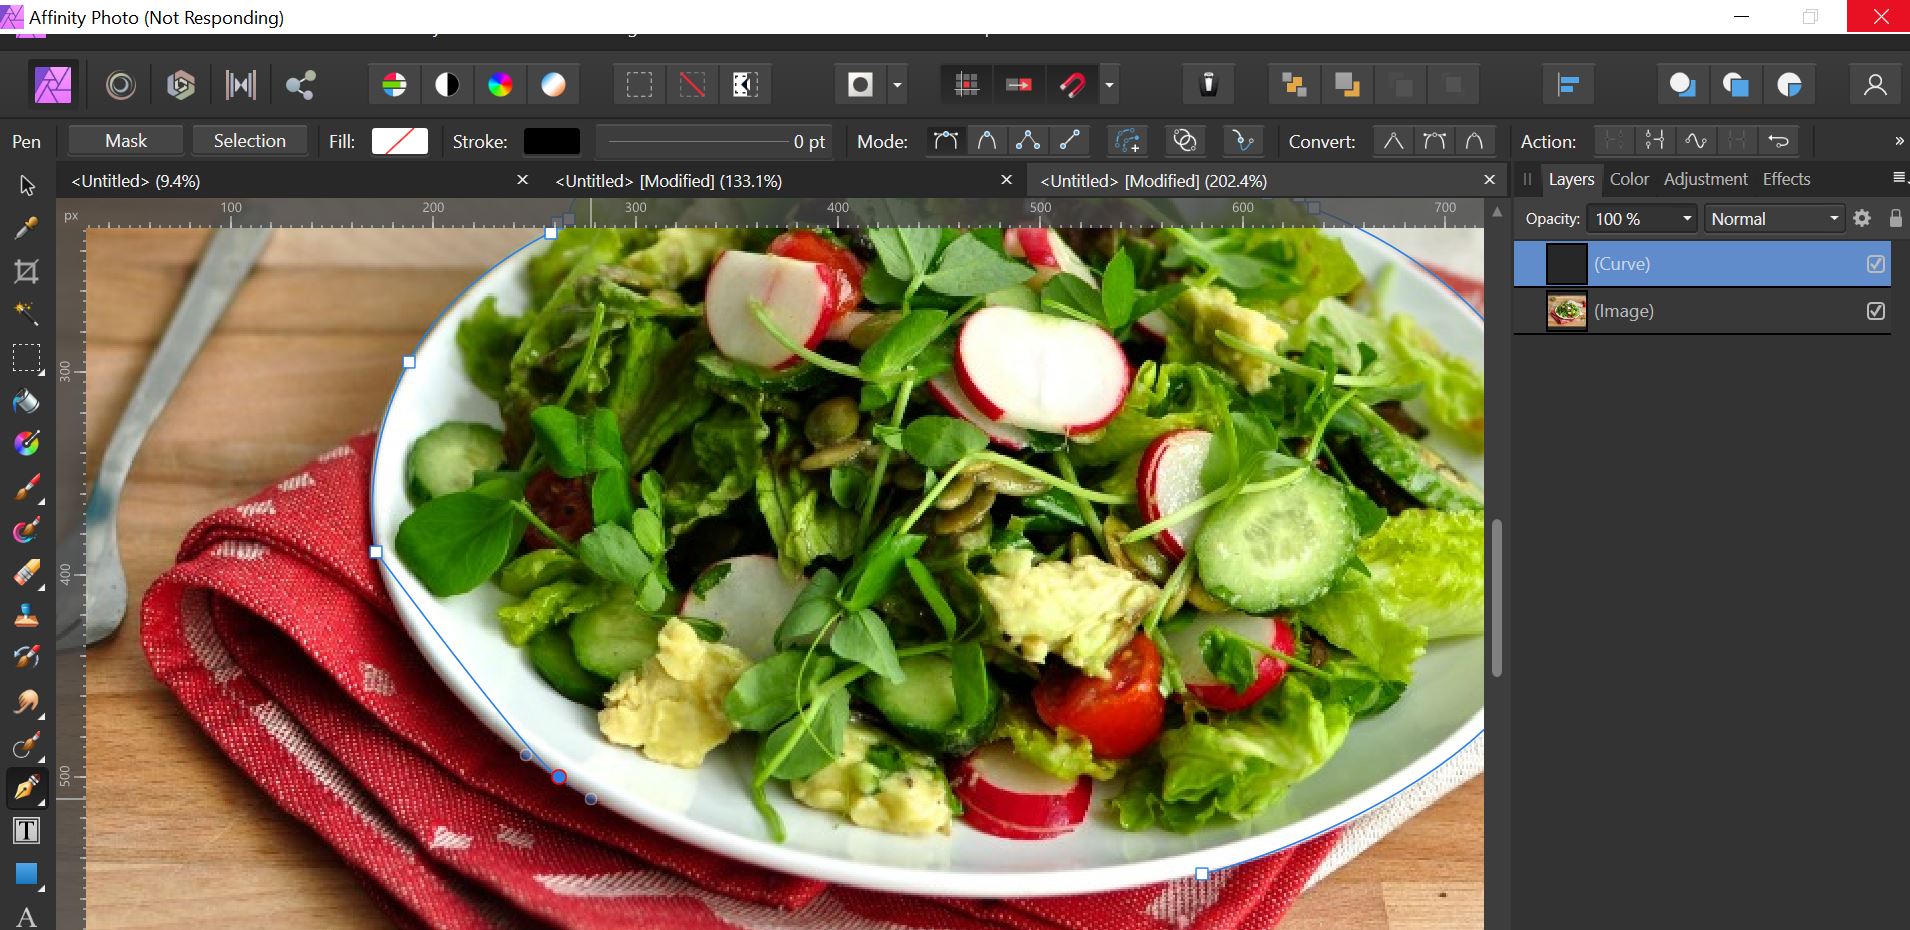
Task: Expand the context toolbar overflow chevron
Action: (x=1898, y=141)
